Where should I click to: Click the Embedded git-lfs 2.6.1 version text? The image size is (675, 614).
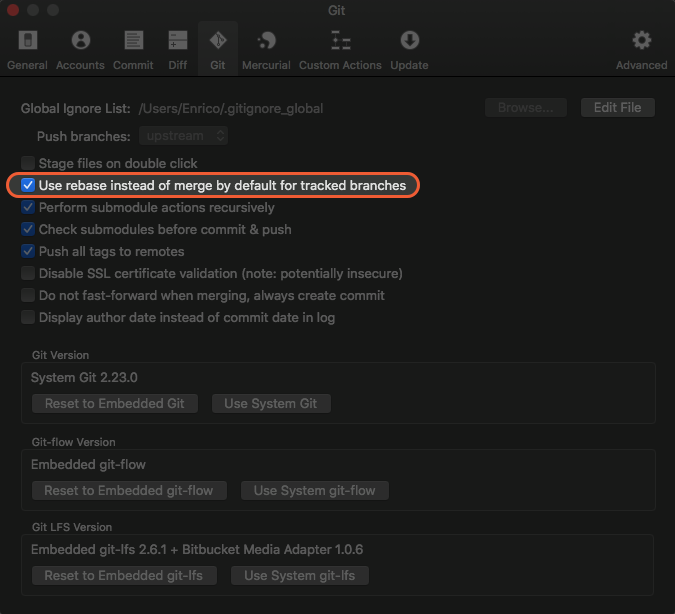(x=197, y=549)
